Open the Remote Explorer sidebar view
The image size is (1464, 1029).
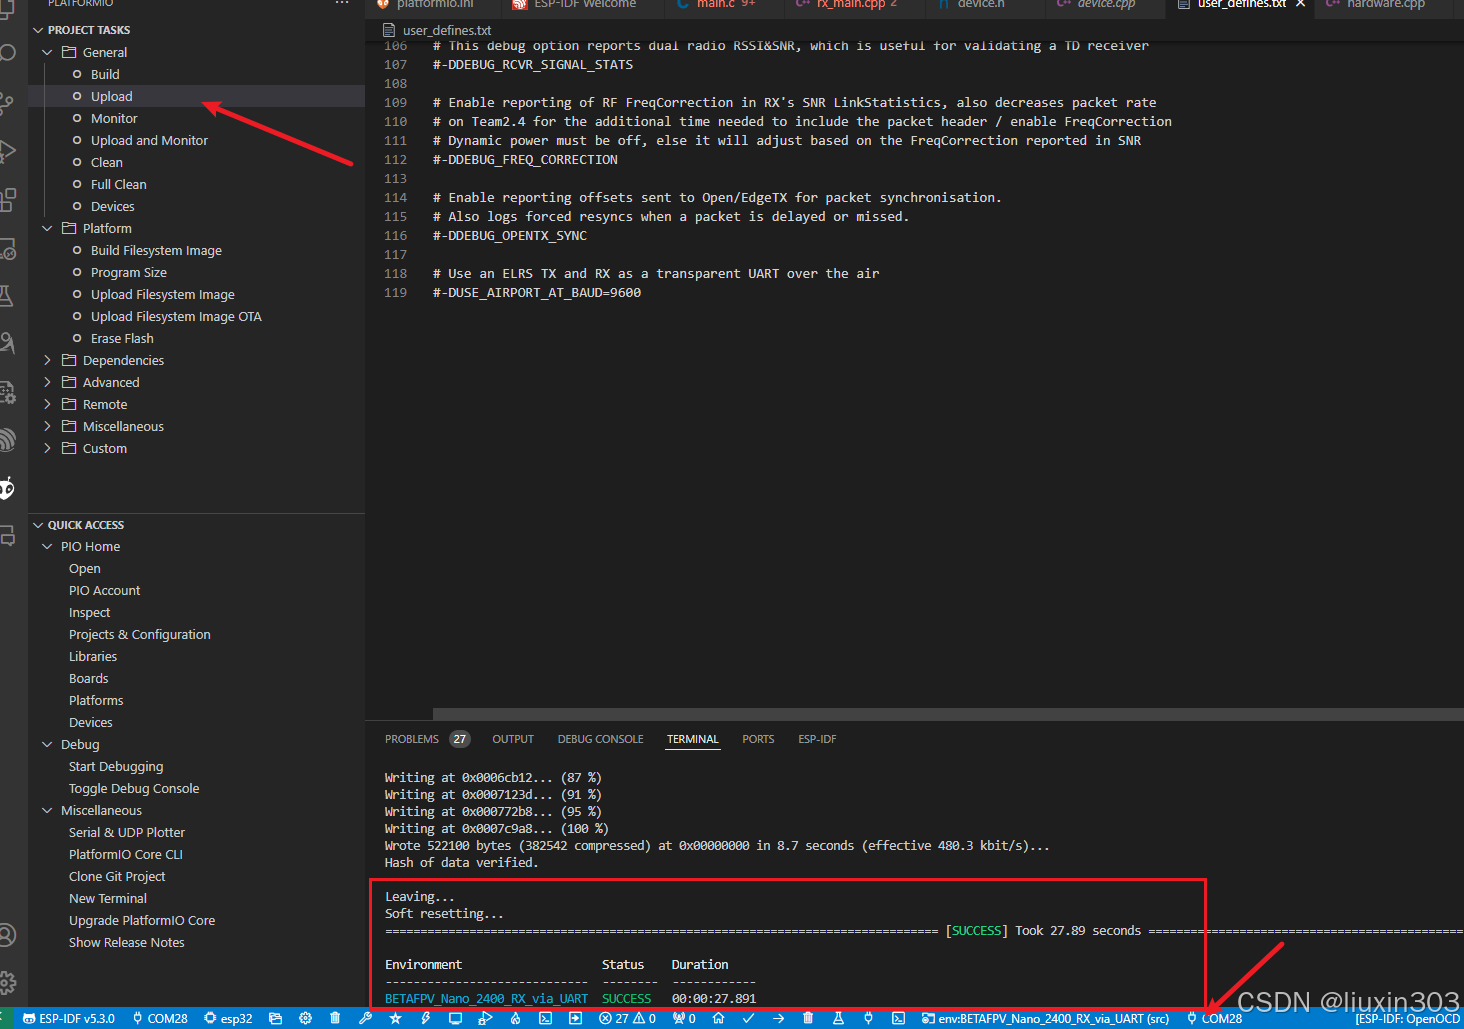tap(7, 248)
